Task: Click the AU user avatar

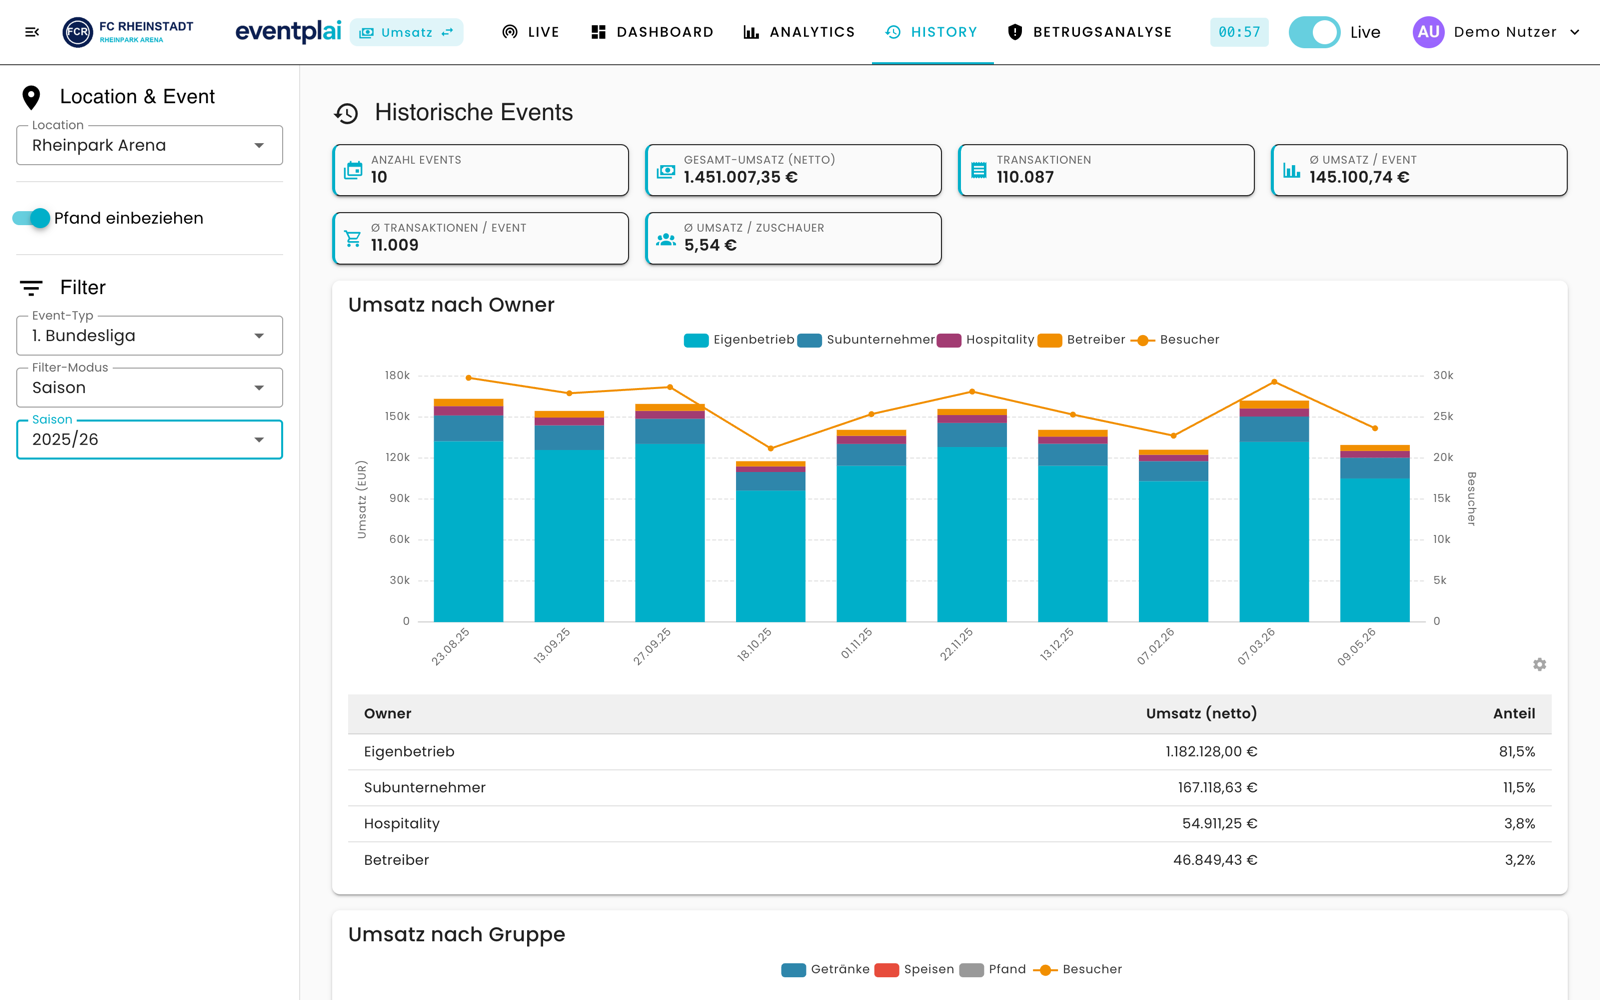Action: point(1428,32)
